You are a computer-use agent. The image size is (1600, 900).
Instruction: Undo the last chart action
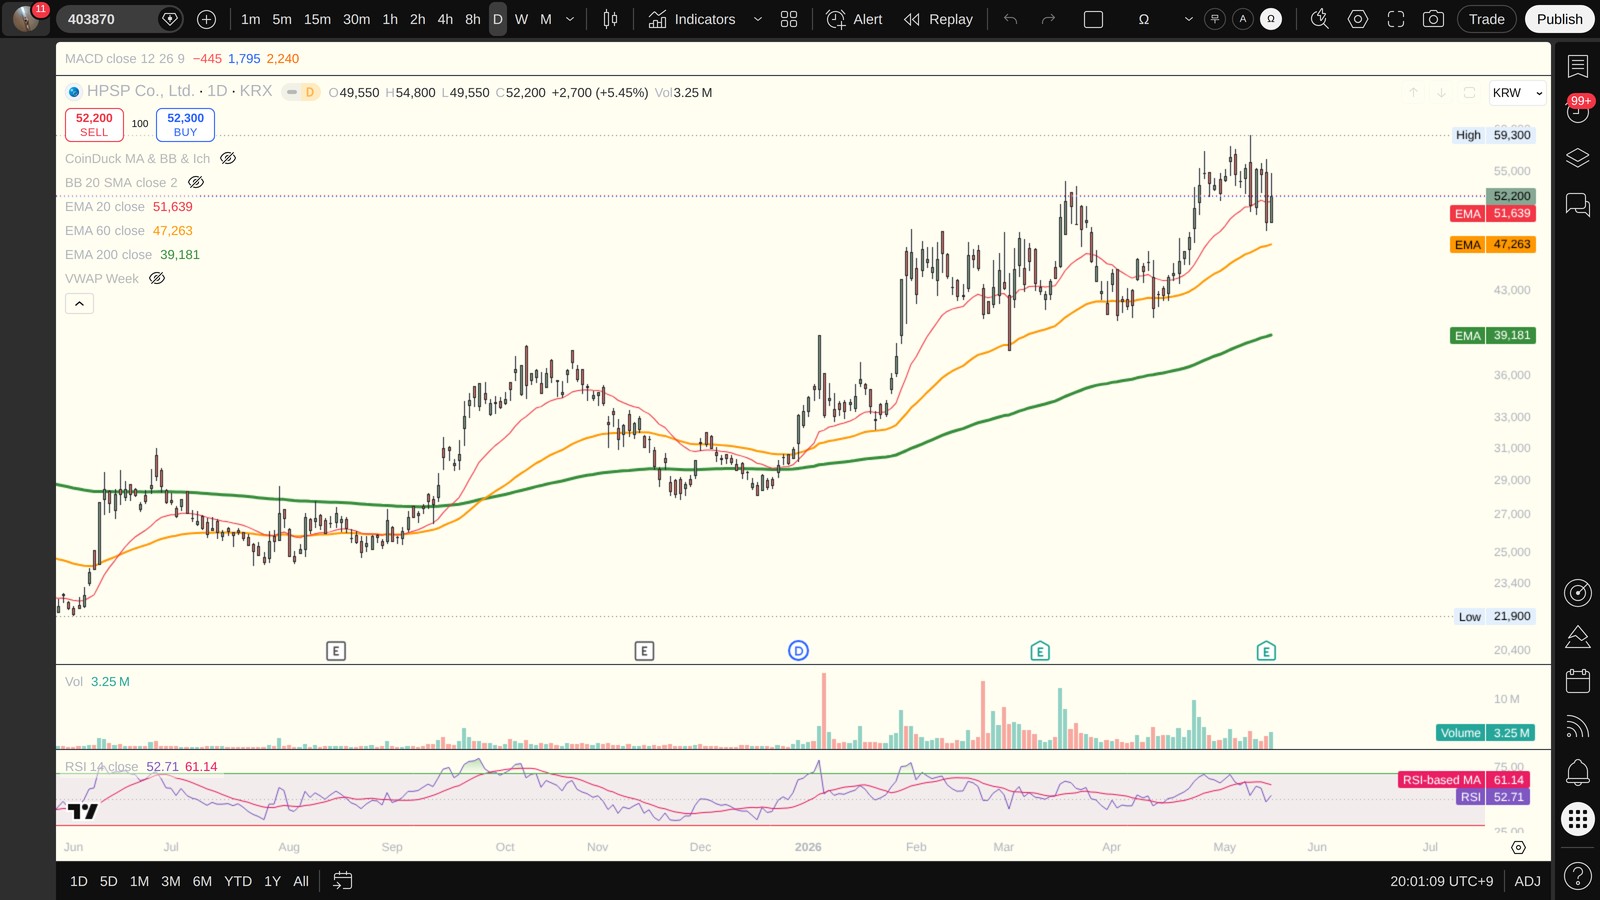(x=1010, y=19)
